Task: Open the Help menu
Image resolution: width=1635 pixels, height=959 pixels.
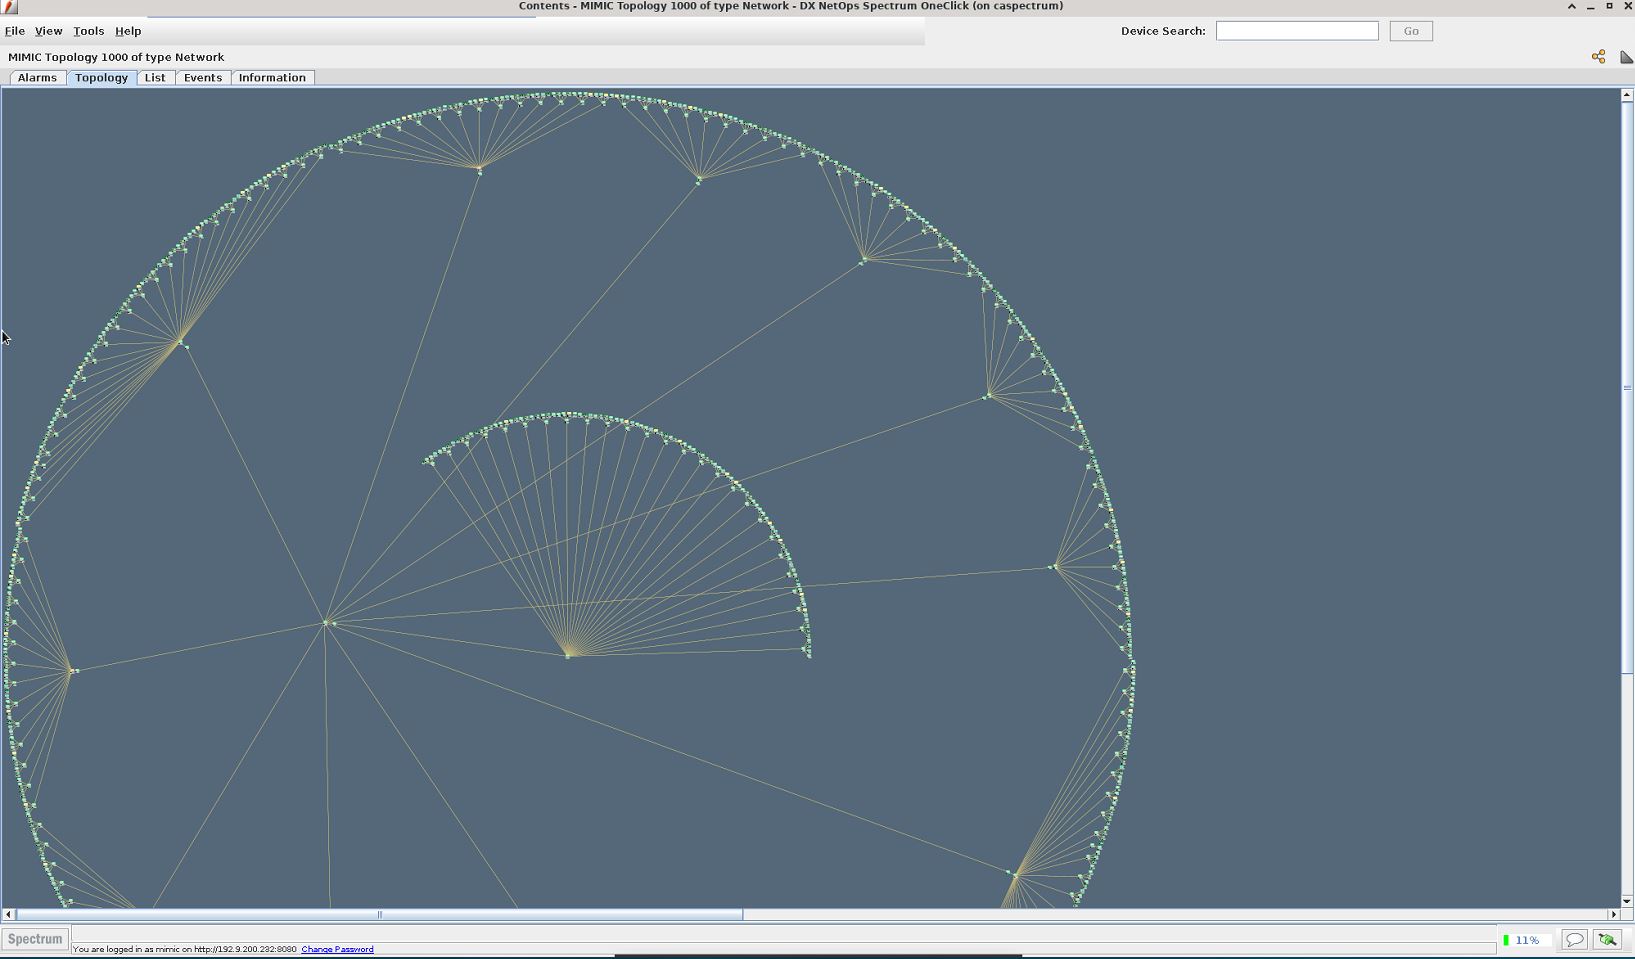Action: point(128,31)
